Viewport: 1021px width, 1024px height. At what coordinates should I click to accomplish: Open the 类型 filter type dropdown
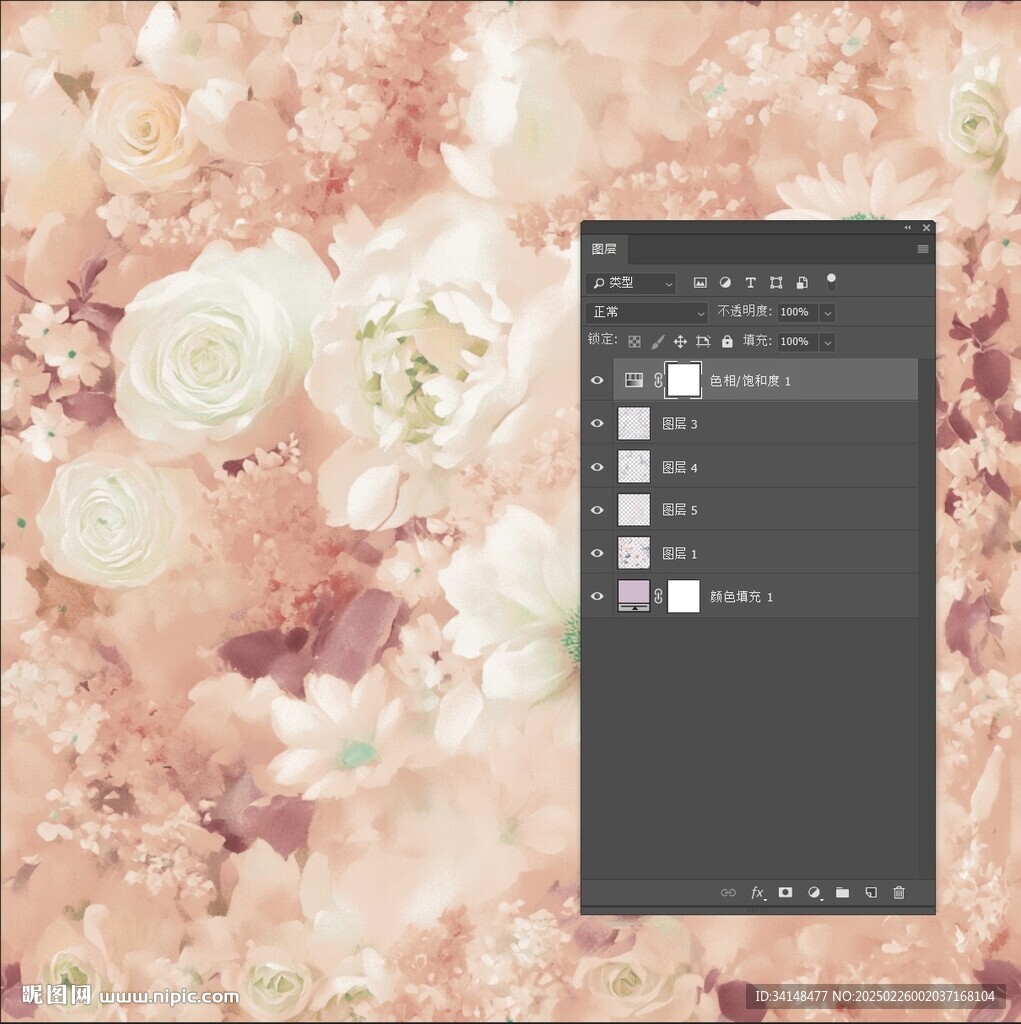[x=631, y=283]
